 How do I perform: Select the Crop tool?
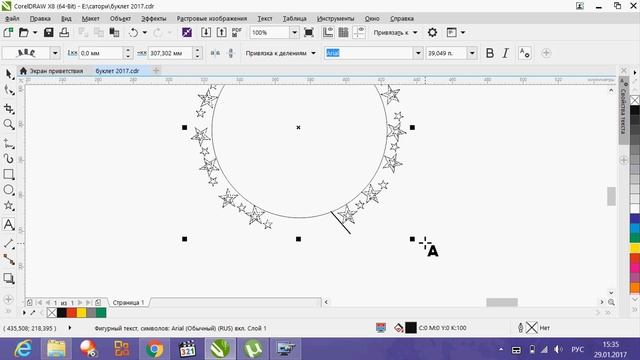(9, 108)
